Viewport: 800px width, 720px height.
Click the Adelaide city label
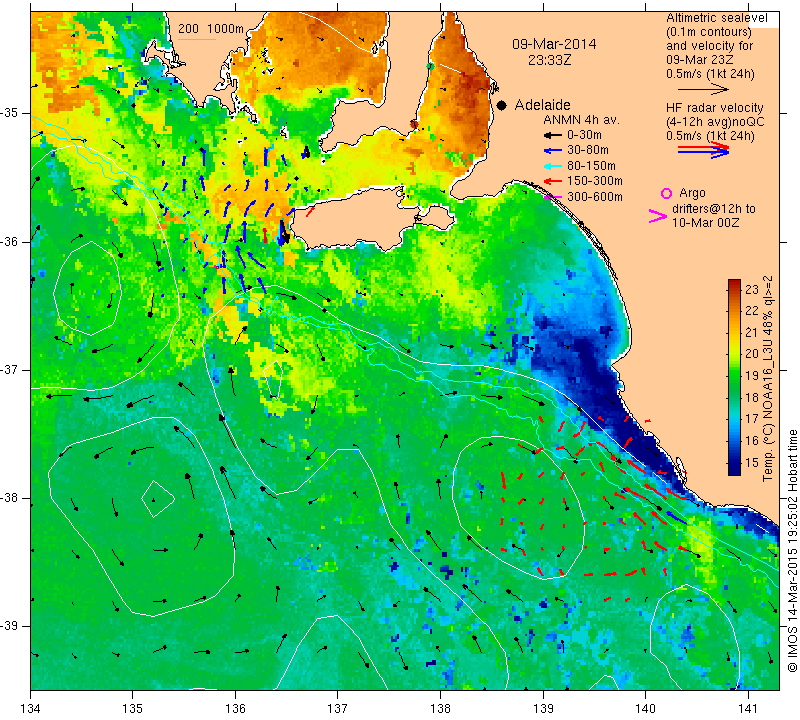542,105
